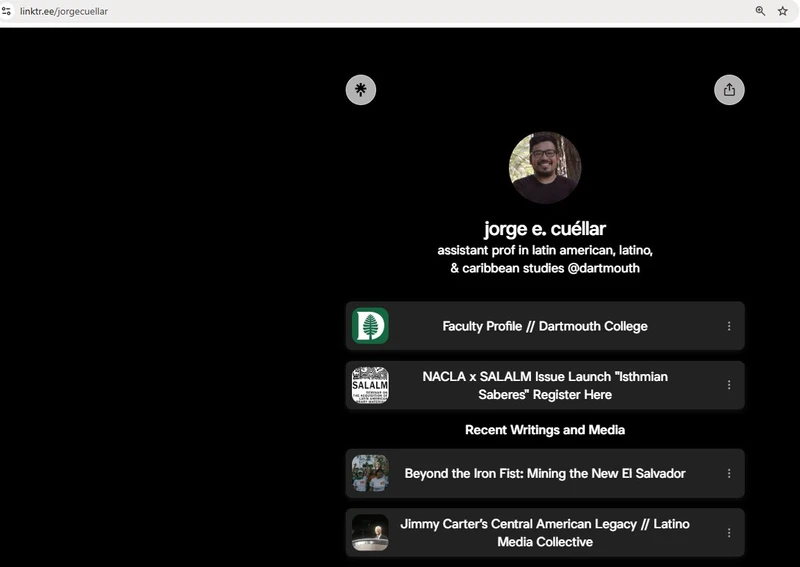
Task: Click the Linktree asterisk logo button
Action: pyautogui.click(x=361, y=90)
